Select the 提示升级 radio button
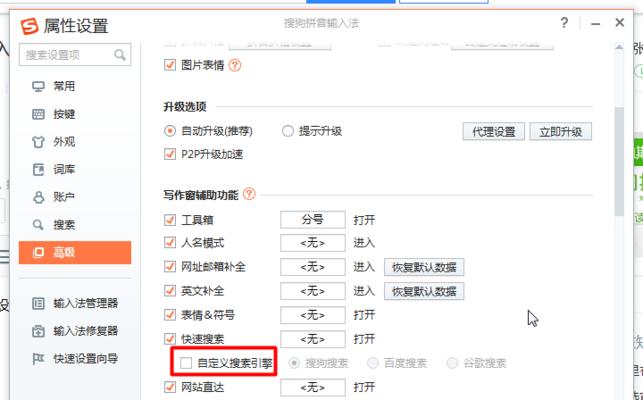The image size is (643, 400). [288, 131]
